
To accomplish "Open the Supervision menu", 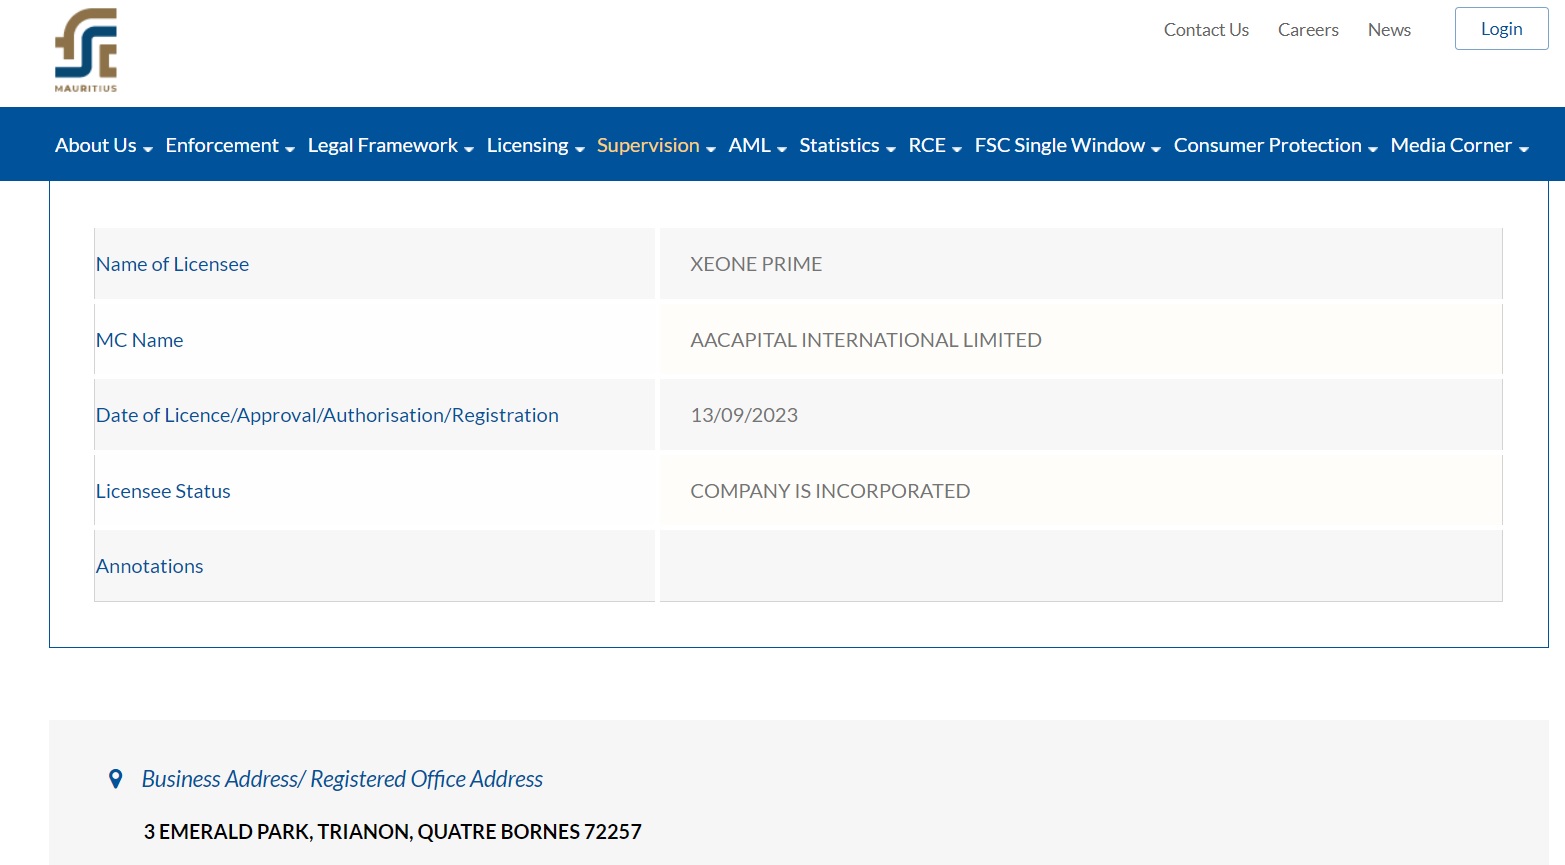I will pos(648,145).
